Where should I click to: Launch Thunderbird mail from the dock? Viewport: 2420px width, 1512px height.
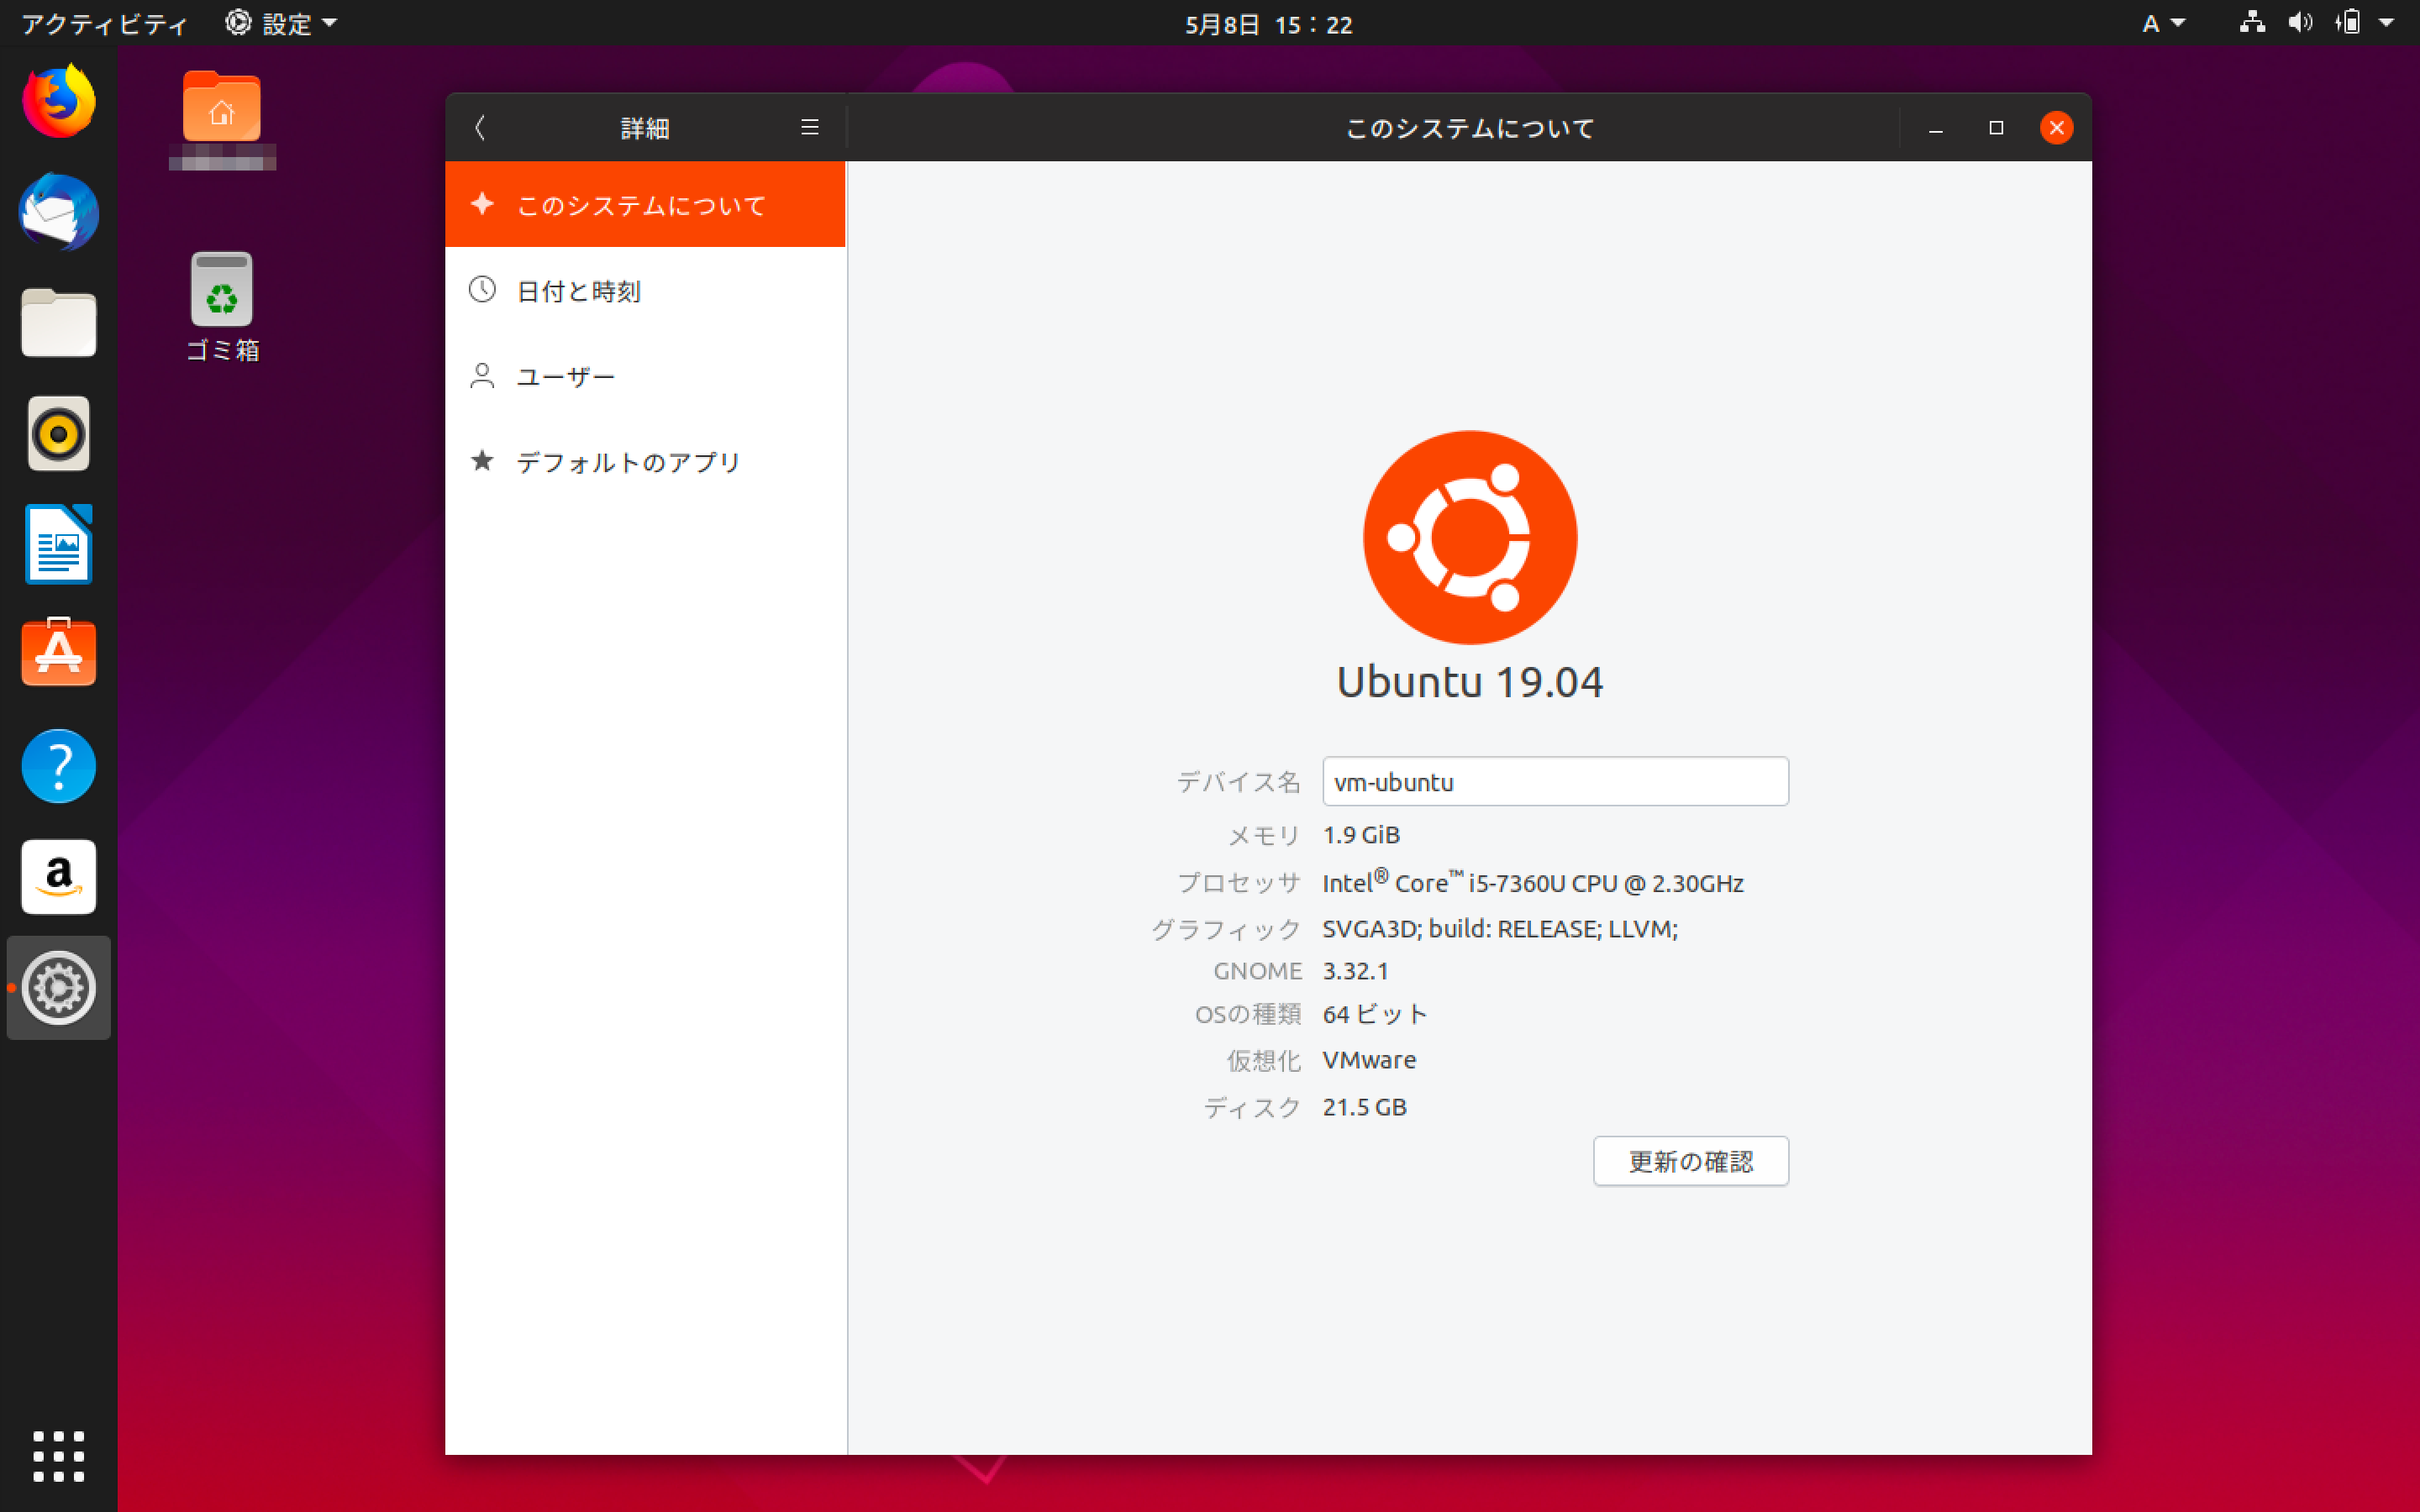[59, 212]
